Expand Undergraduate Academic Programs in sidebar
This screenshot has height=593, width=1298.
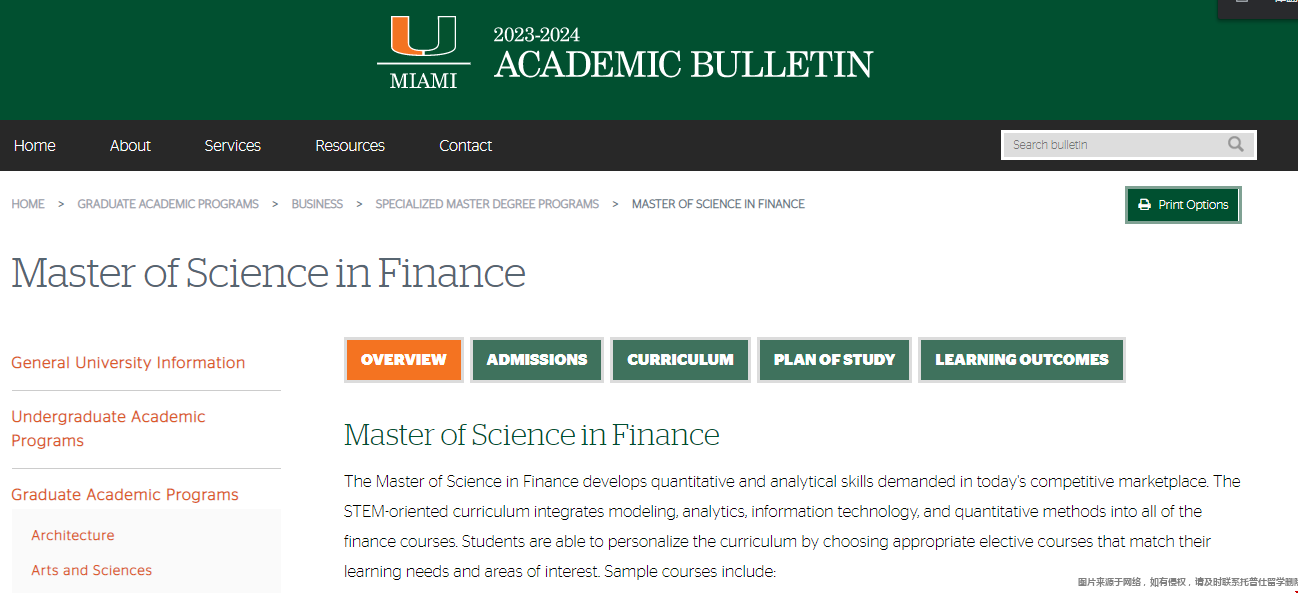(x=108, y=429)
